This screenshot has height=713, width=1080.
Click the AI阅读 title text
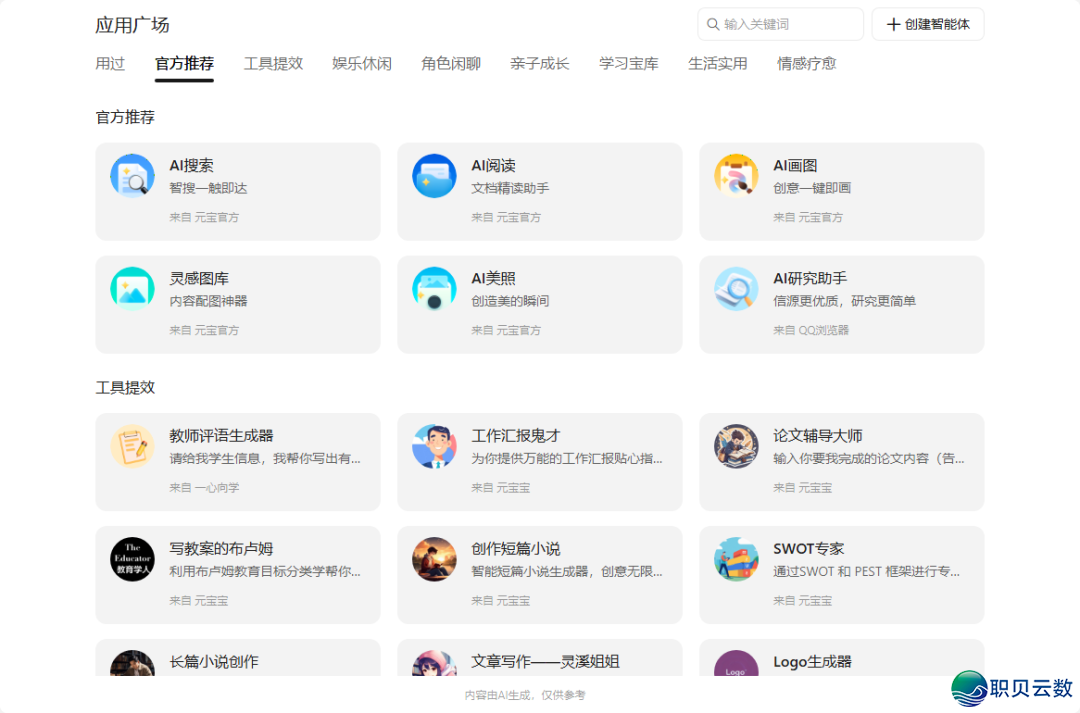coord(493,166)
